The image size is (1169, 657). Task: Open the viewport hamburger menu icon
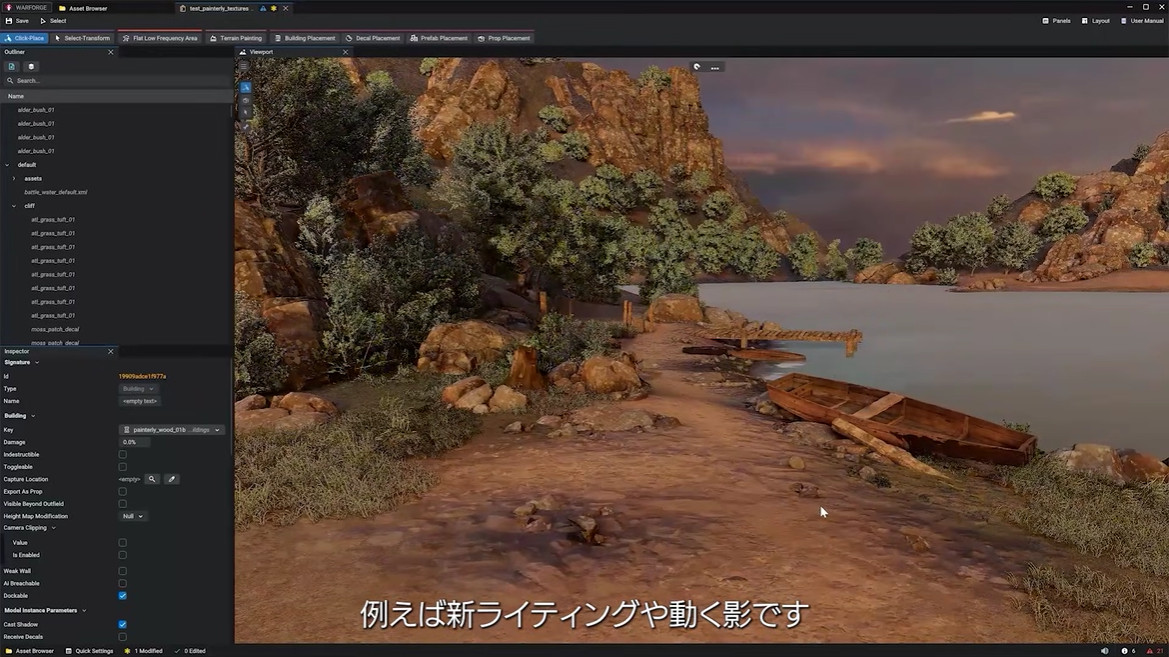tap(243, 66)
